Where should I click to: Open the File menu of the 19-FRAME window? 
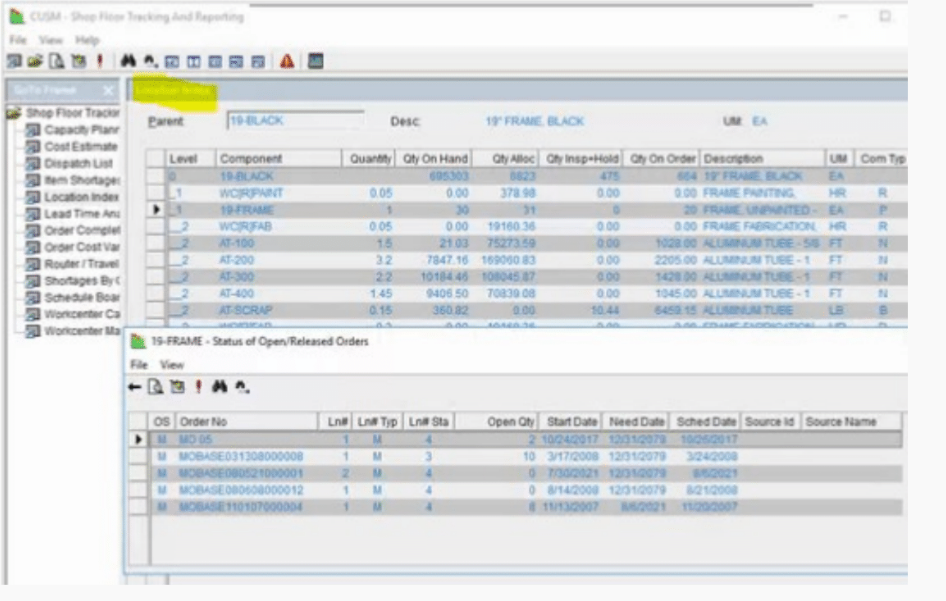(139, 364)
